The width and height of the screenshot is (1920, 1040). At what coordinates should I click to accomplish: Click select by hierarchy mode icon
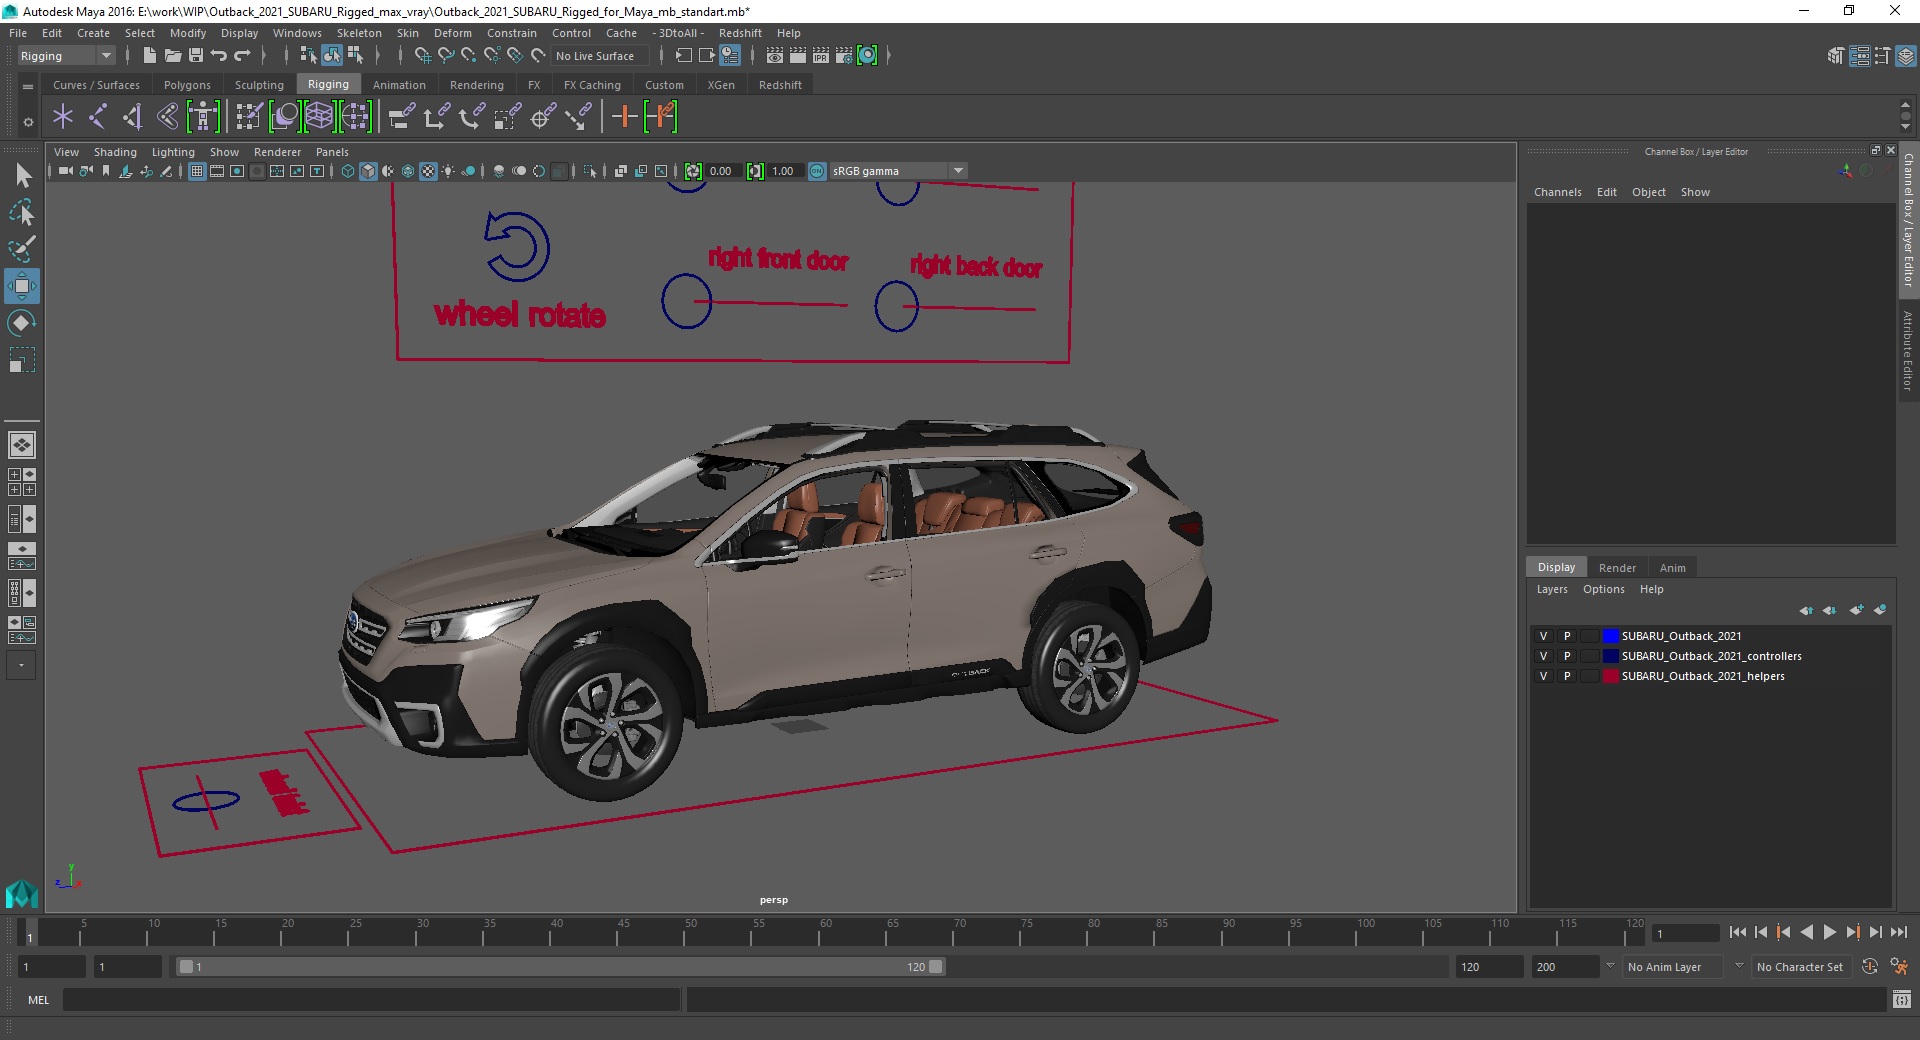click(309, 56)
